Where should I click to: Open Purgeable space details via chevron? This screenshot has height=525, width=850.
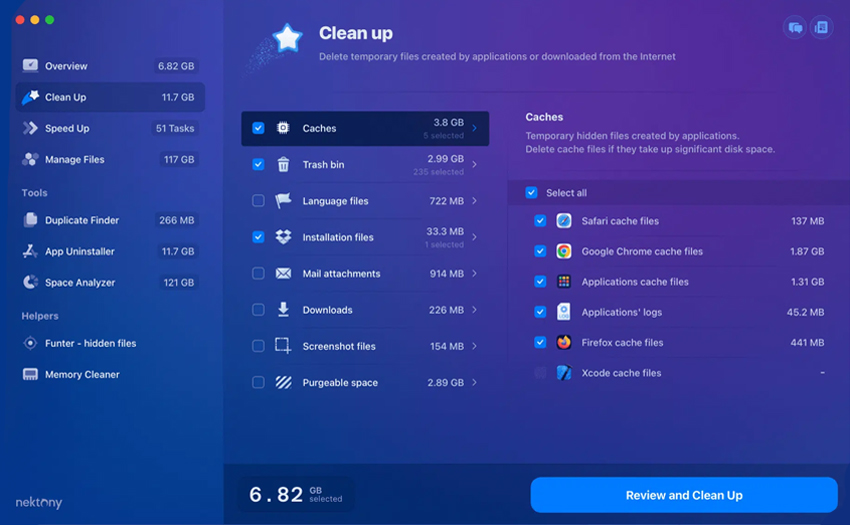474,383
